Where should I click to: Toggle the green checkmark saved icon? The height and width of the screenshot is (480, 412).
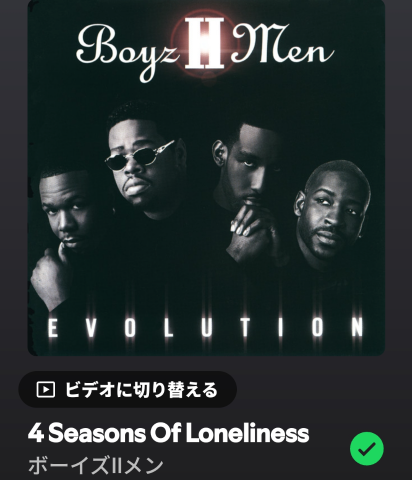[367, 449]
